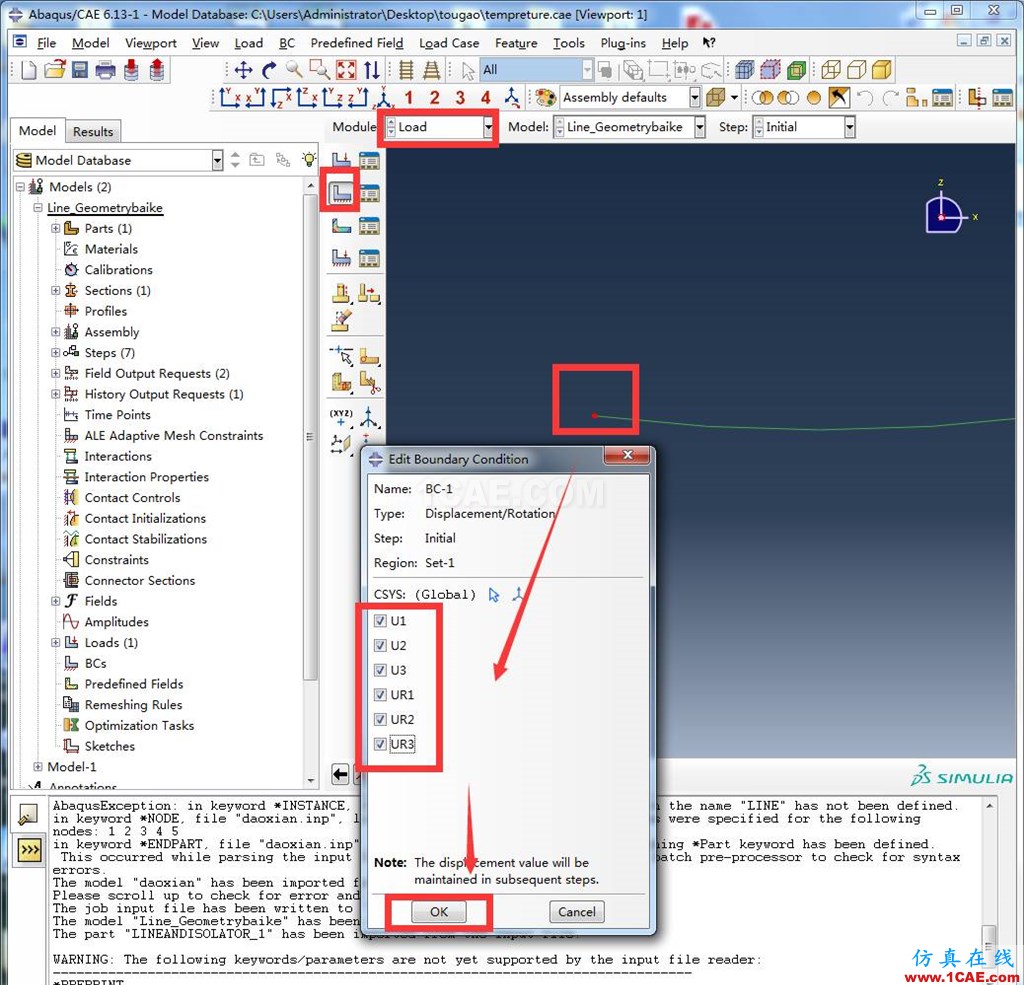Screen dimensions: 1024x985
Task: Expand the Model-1 tree node
Action: tap(38, 767)
